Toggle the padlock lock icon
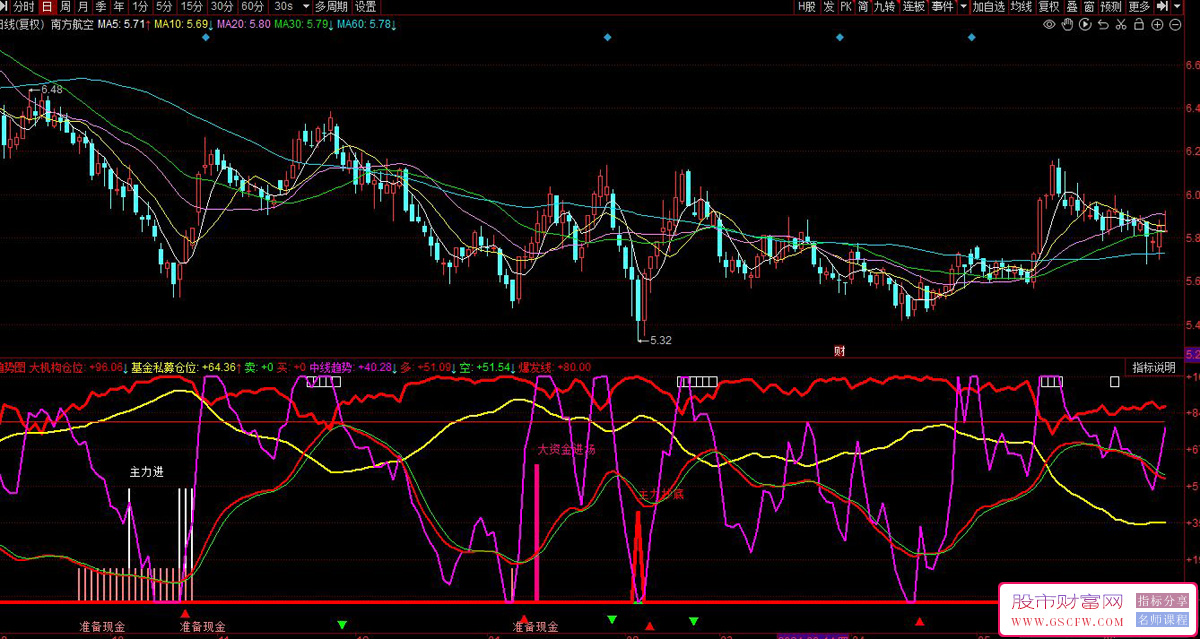 1139,24
